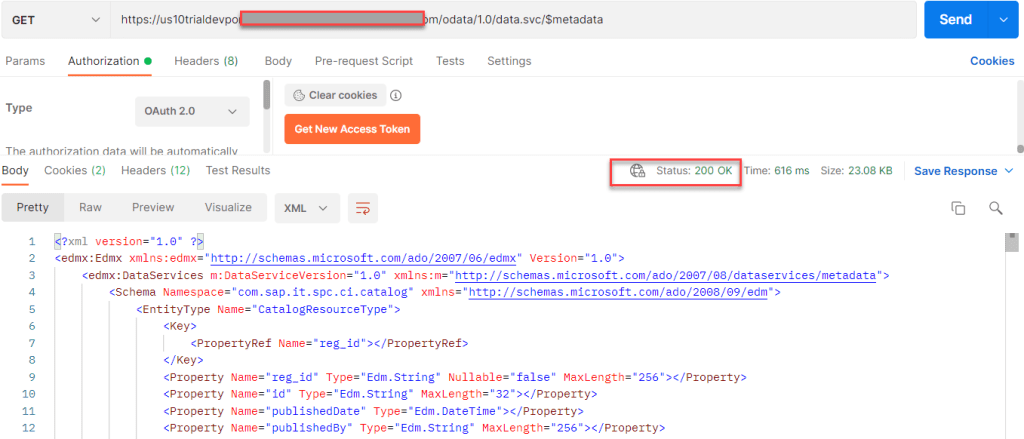Switch to the Raw response view
Screen dimensions: 1024x439
coord(91,208)
